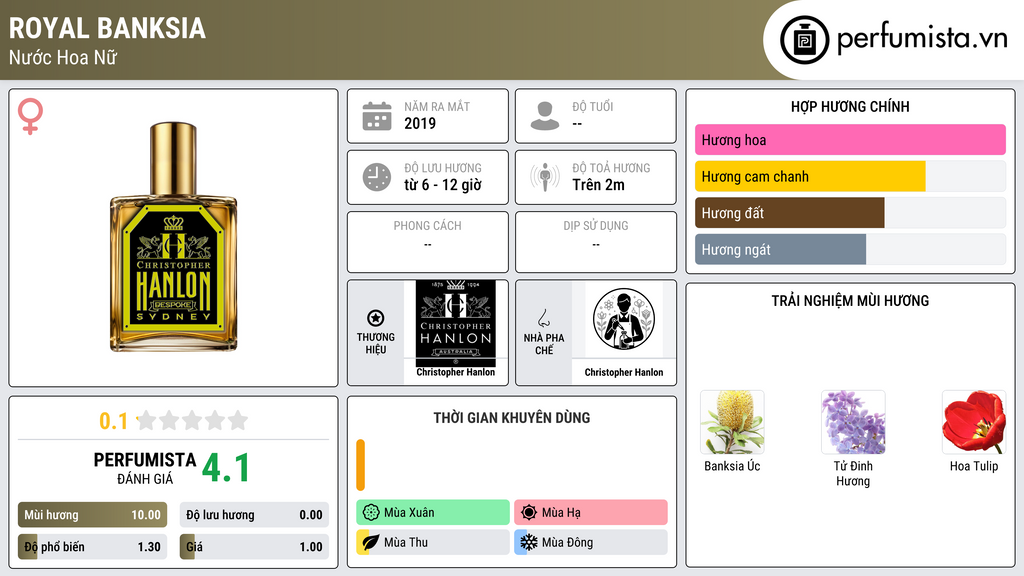This screenshot has width=1024, height=576.
Task: Select the Mùa Xuân season tile
Action: pyautogui.click(x=433, y=512)
